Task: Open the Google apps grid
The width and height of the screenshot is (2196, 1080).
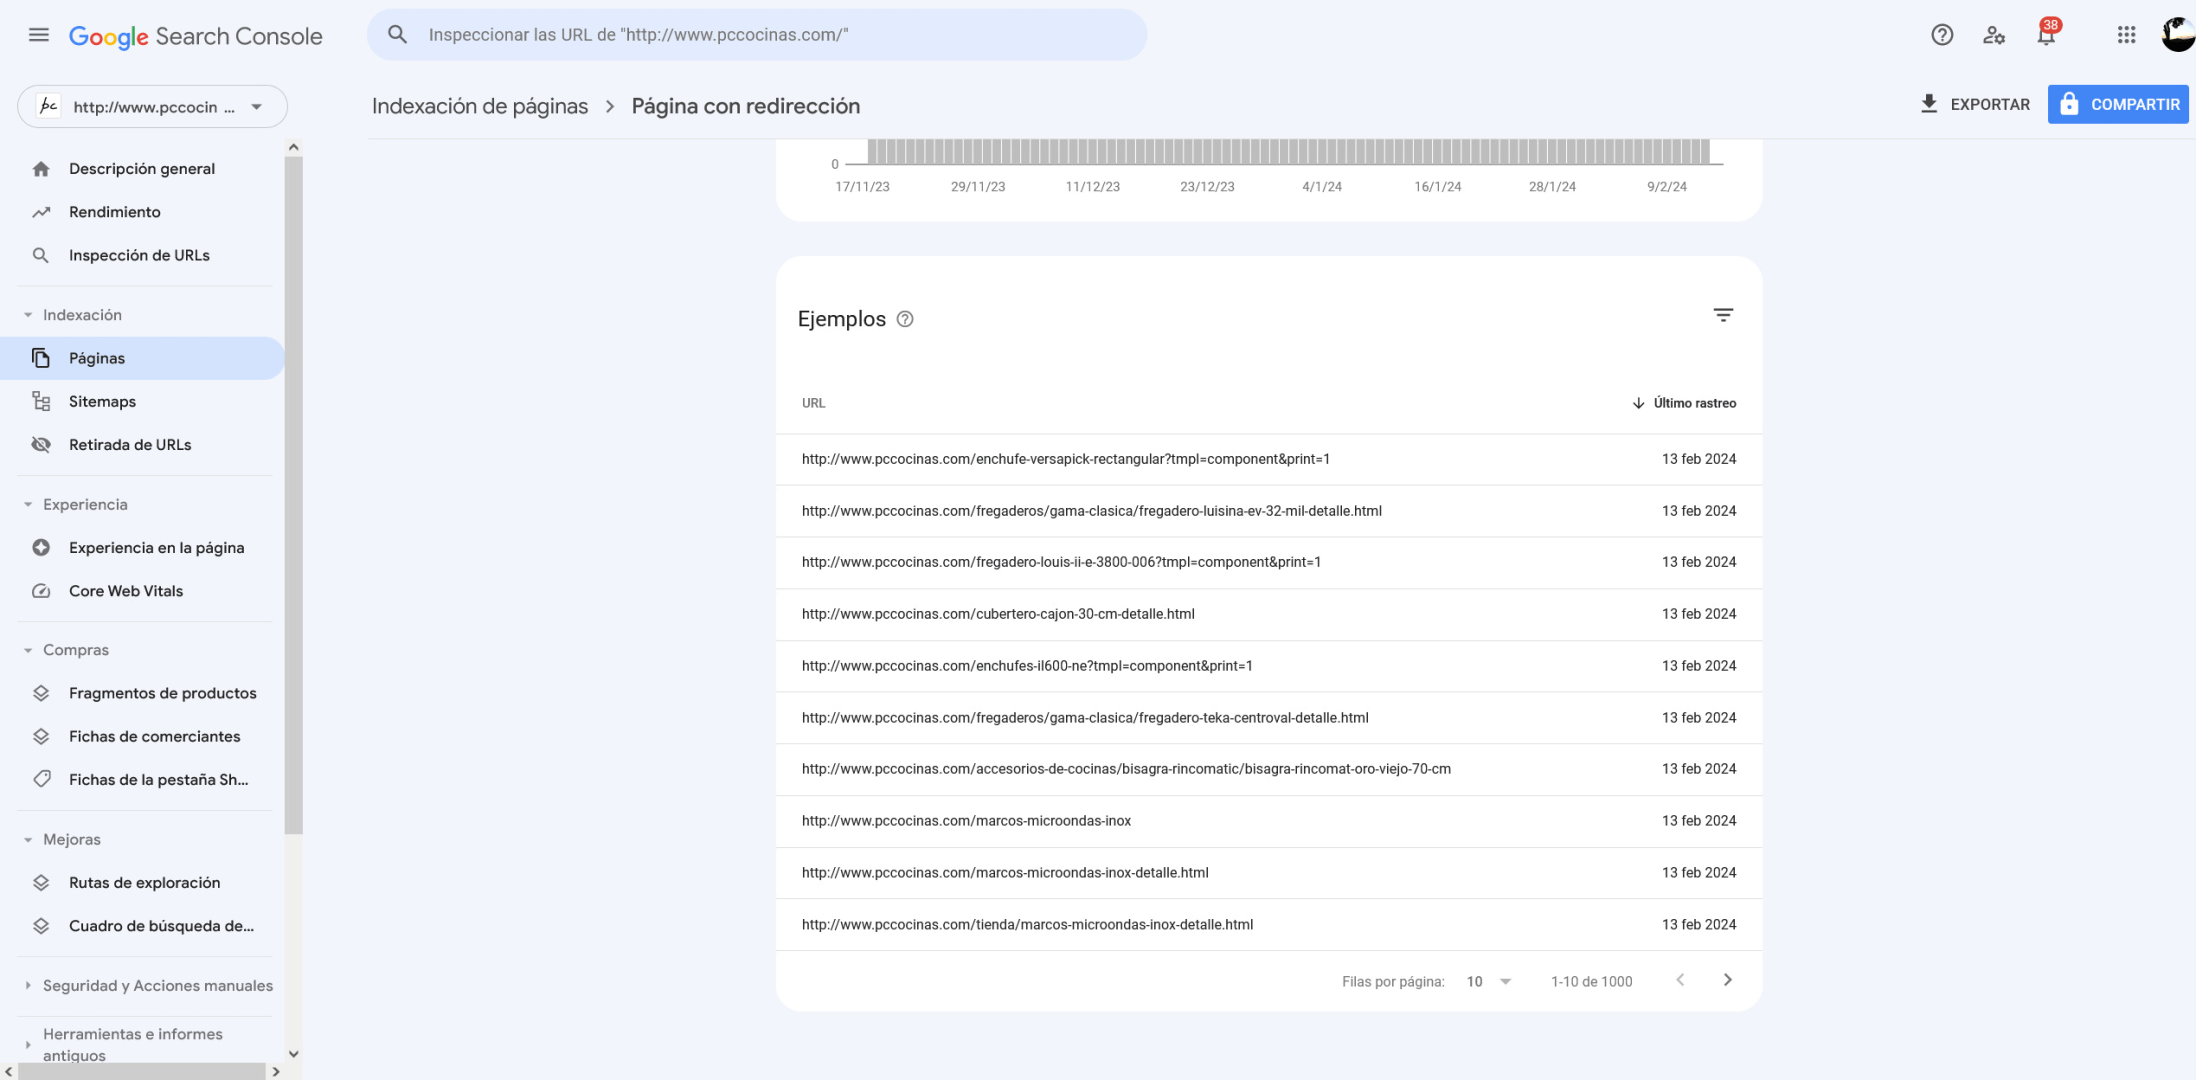Action: tap(2126, 35)
